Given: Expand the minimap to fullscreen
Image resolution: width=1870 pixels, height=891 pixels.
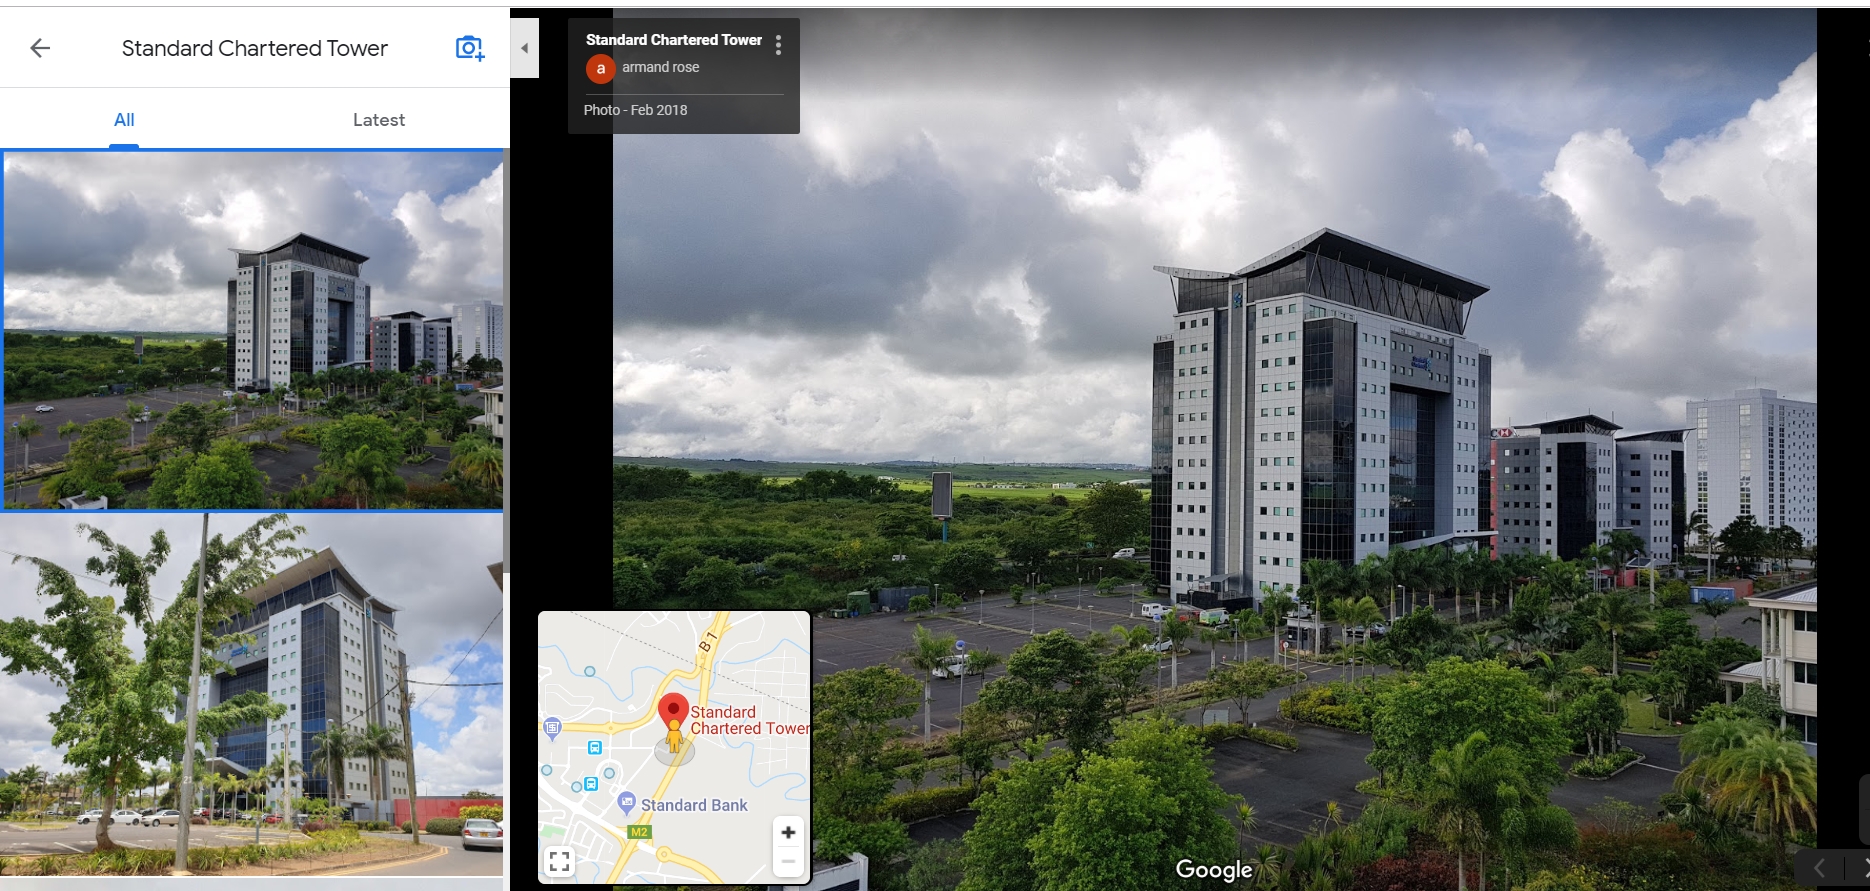Looking at the screenshot, I should point(560,861).
